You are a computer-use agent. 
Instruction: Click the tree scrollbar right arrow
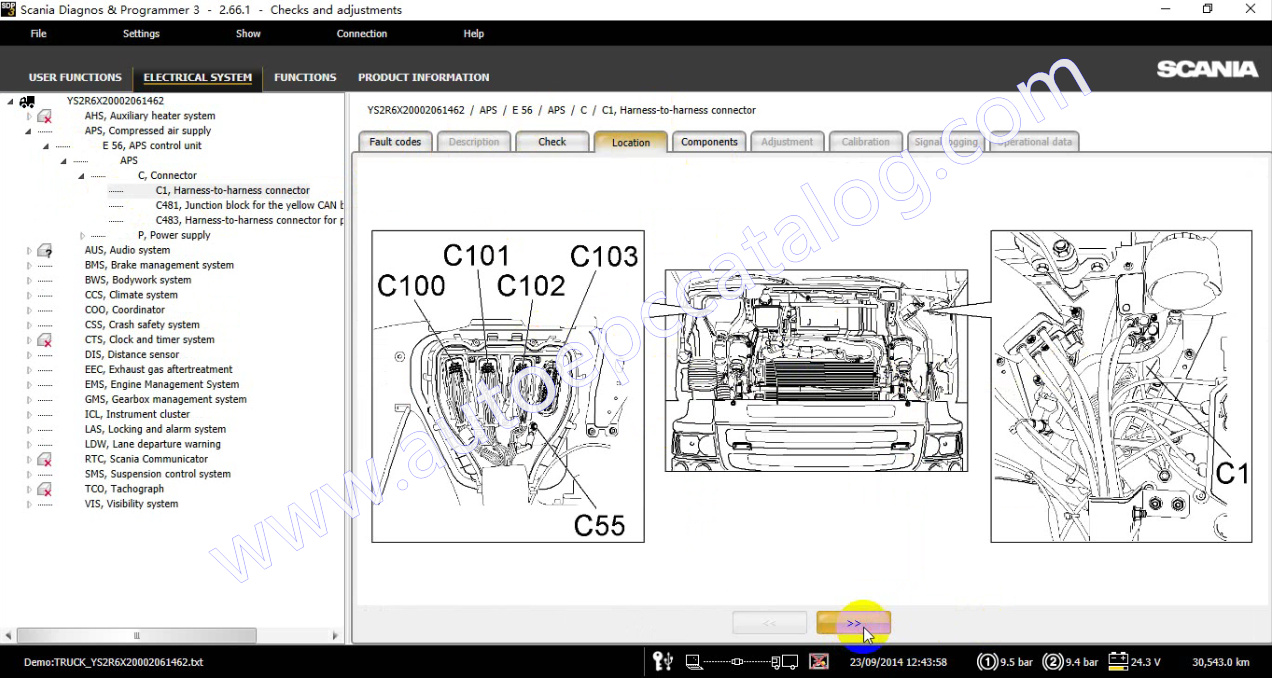pyautogui.click(x=337, y=636)
